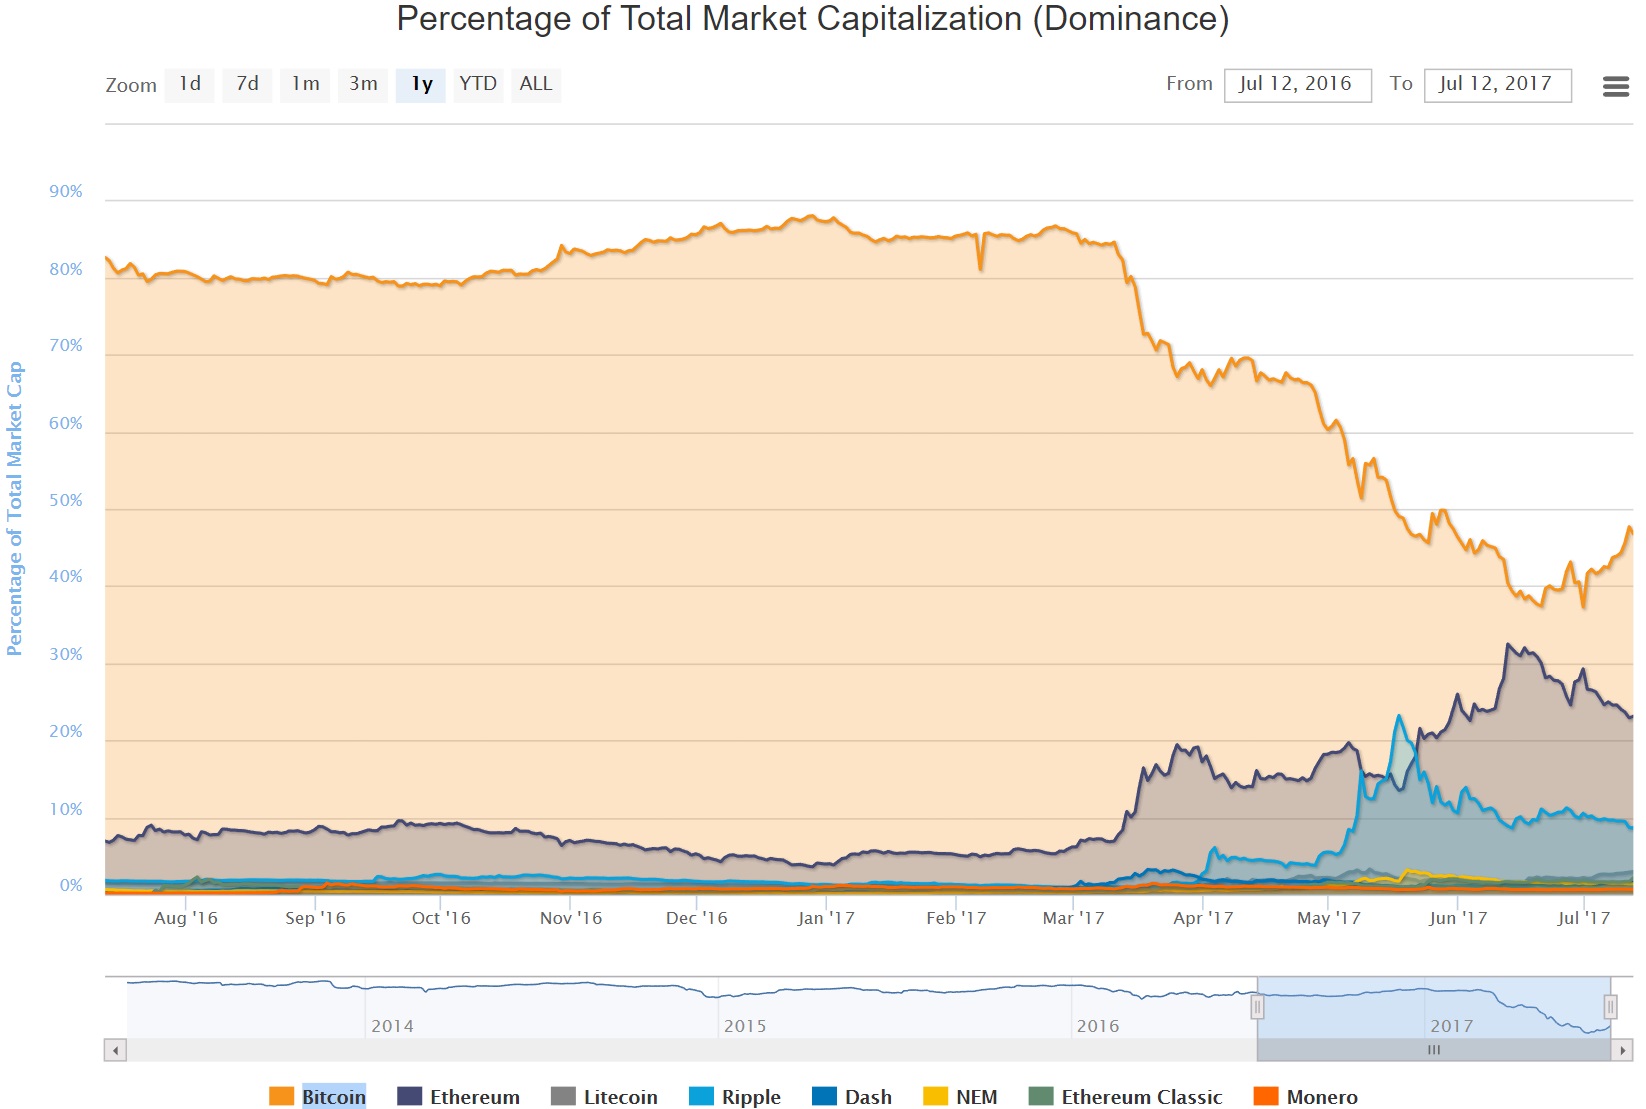
Task: Click the navigator right scroll arrow
Action: (1622, 1050)
